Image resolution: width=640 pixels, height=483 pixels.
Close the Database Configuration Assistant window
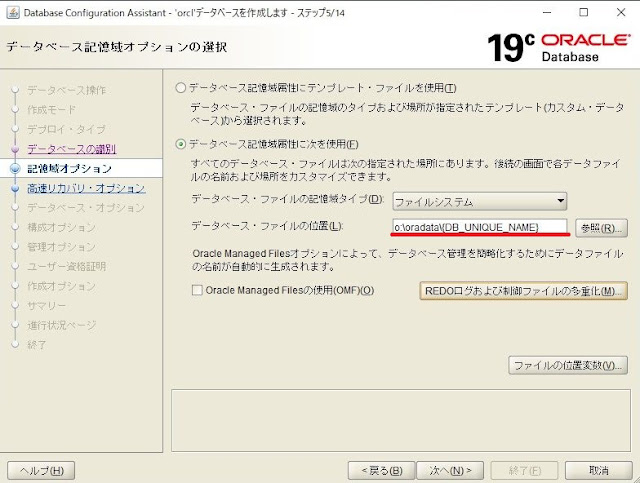621,12
